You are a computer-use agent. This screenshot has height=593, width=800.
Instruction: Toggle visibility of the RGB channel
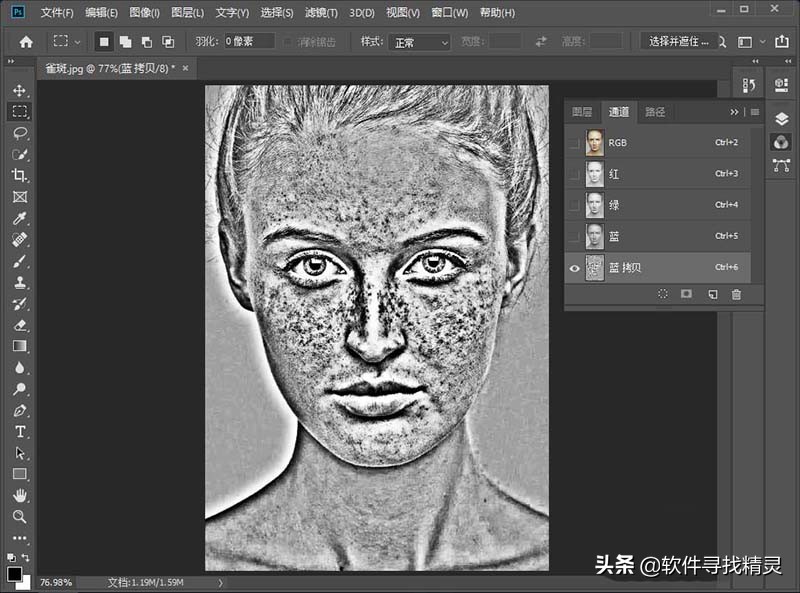[575, 142]
